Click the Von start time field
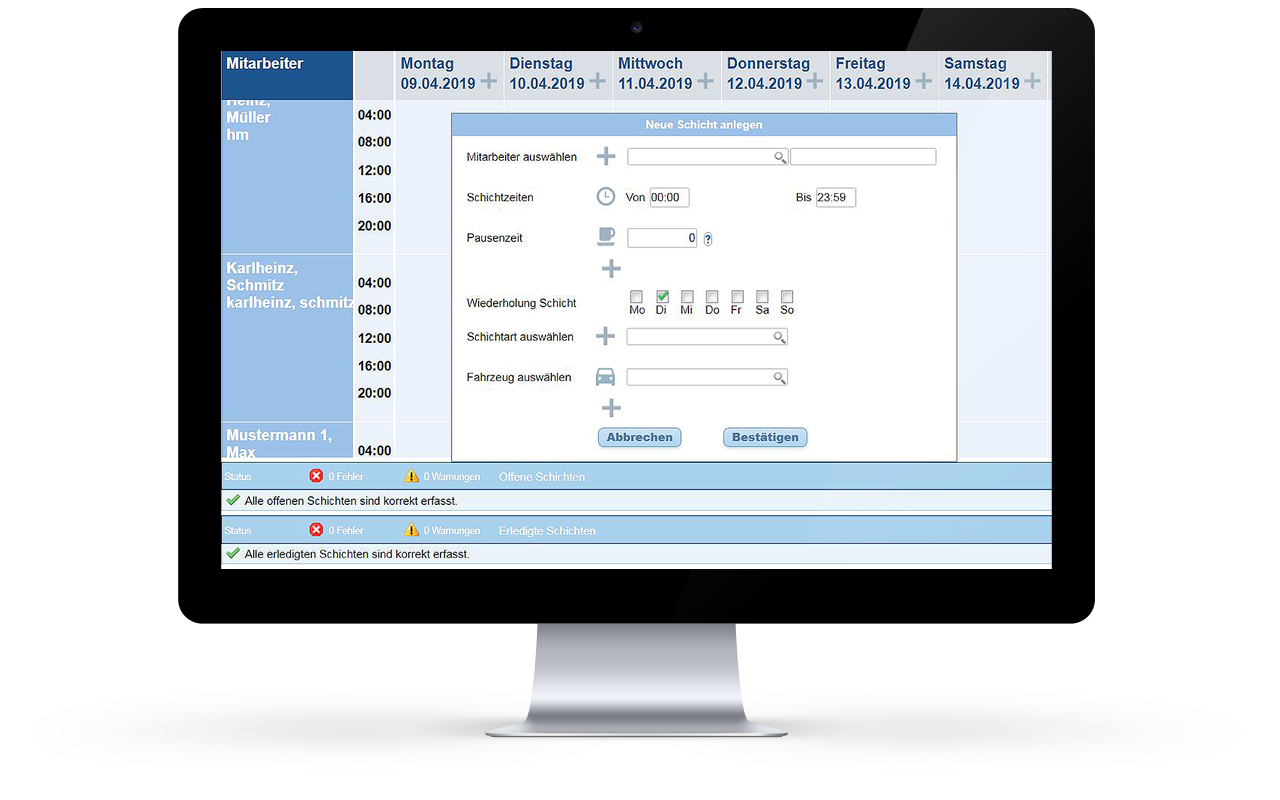 click(669, 198)
